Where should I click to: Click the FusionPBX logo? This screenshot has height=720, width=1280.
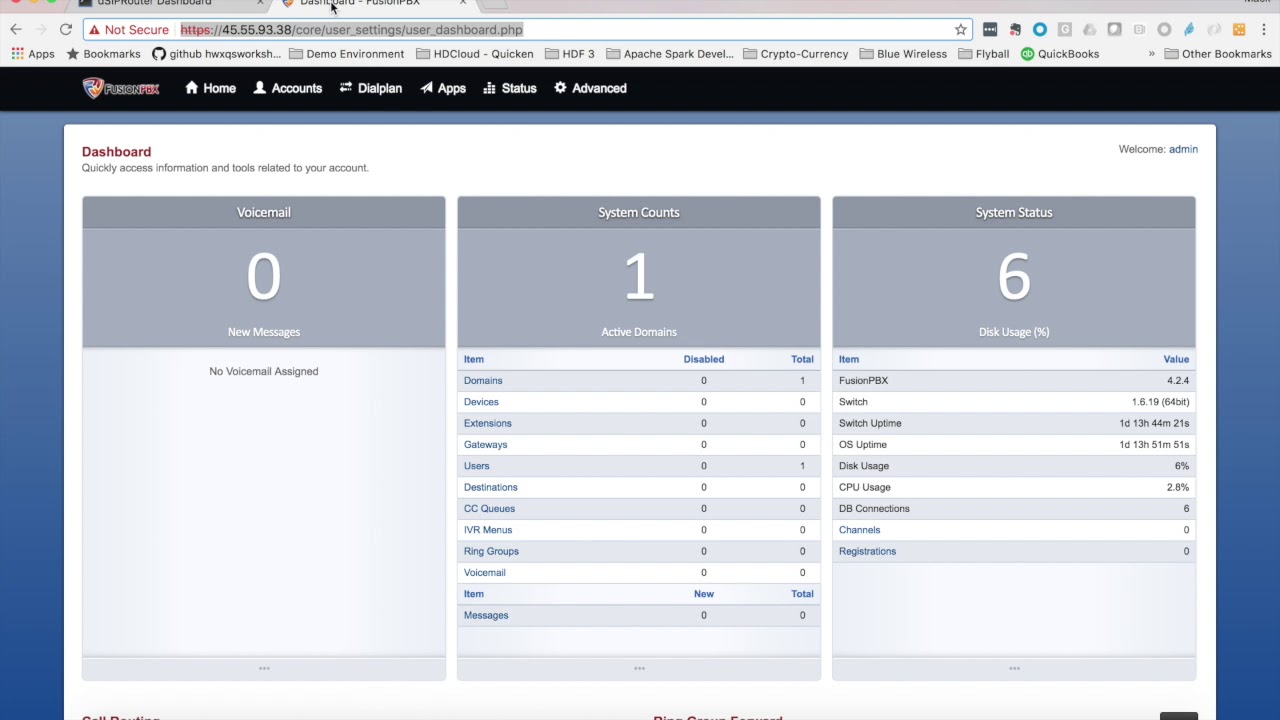(121, 88)
